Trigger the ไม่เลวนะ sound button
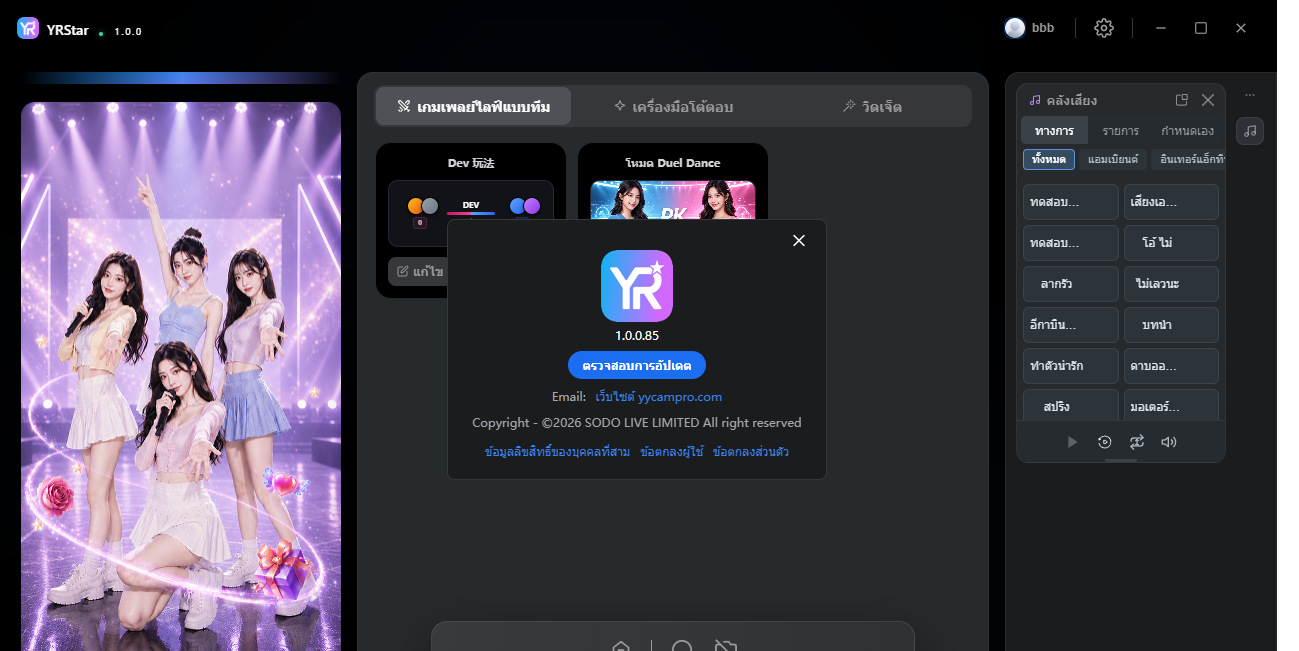This screenshot has height=651, width=1299. coord(1171,284)
